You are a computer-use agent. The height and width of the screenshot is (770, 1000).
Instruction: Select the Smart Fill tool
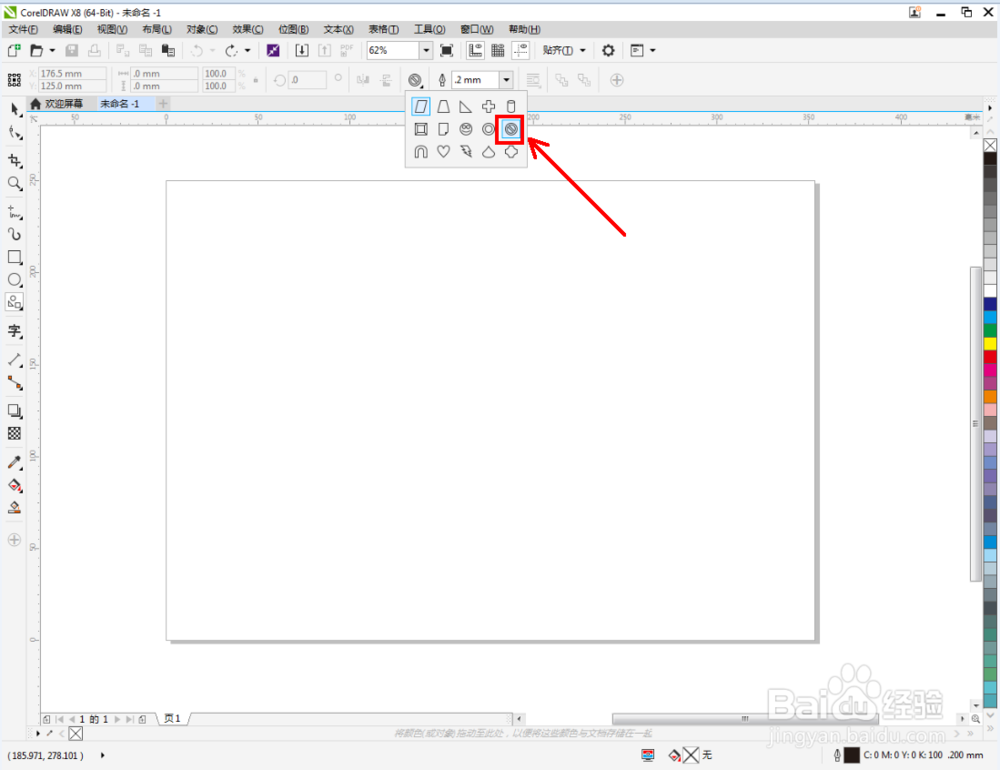coord(15,508)
